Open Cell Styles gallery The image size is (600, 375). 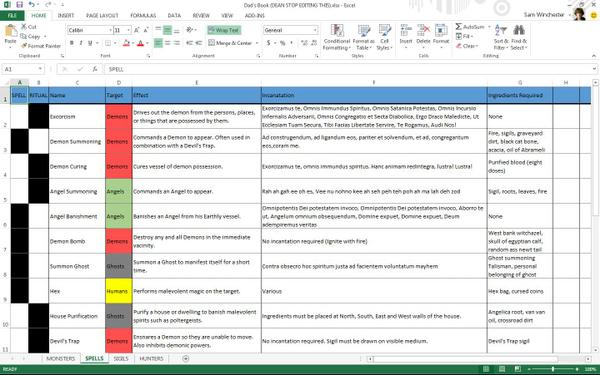(384, 37)
